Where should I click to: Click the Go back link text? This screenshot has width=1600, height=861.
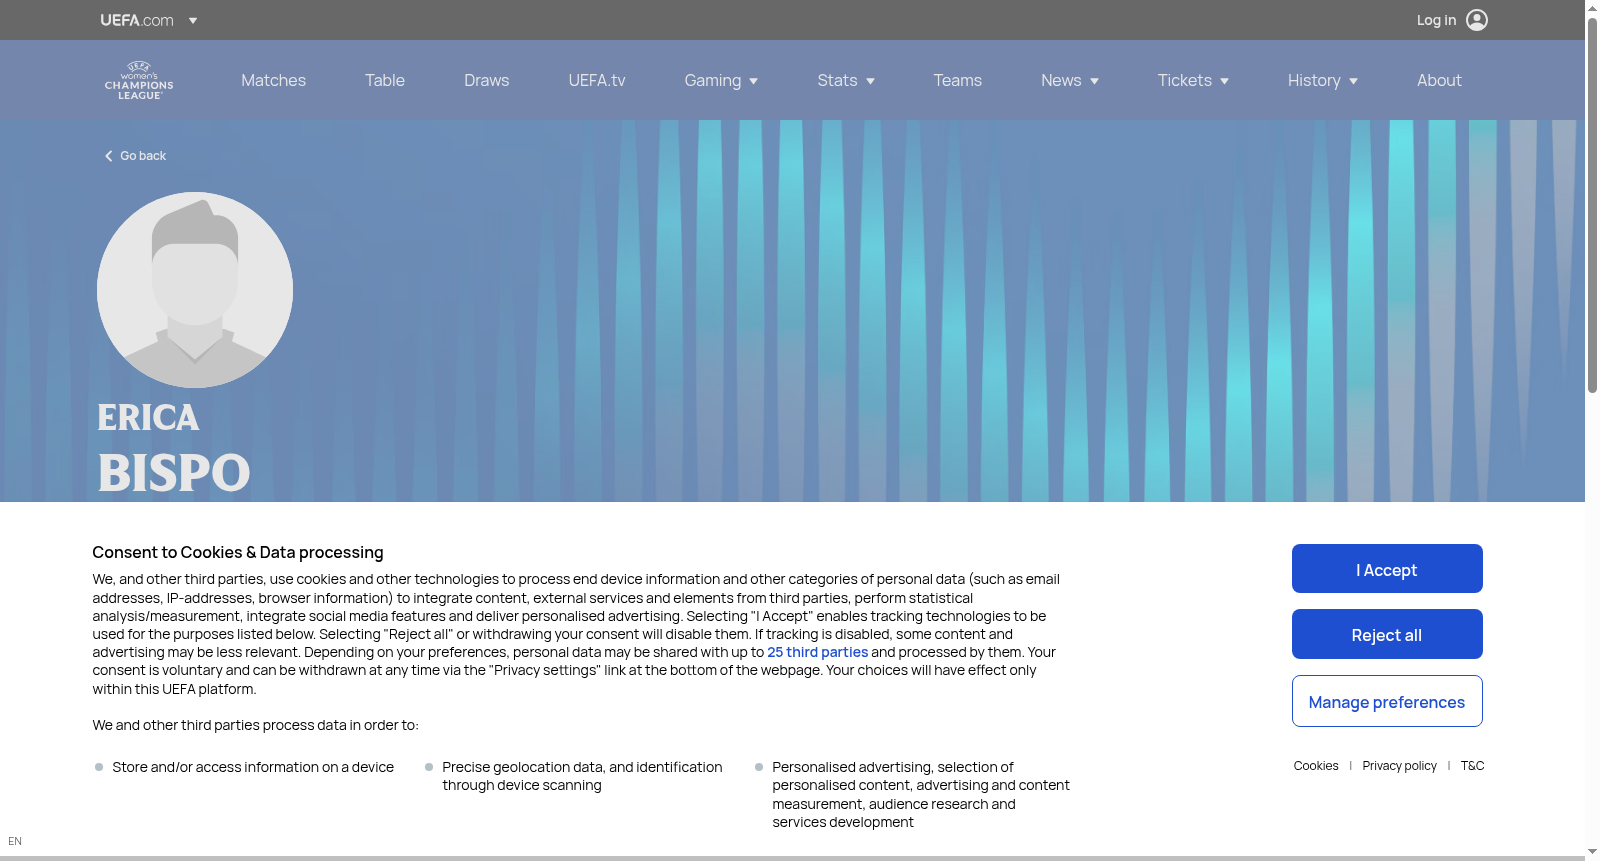(x=143, y=156)
